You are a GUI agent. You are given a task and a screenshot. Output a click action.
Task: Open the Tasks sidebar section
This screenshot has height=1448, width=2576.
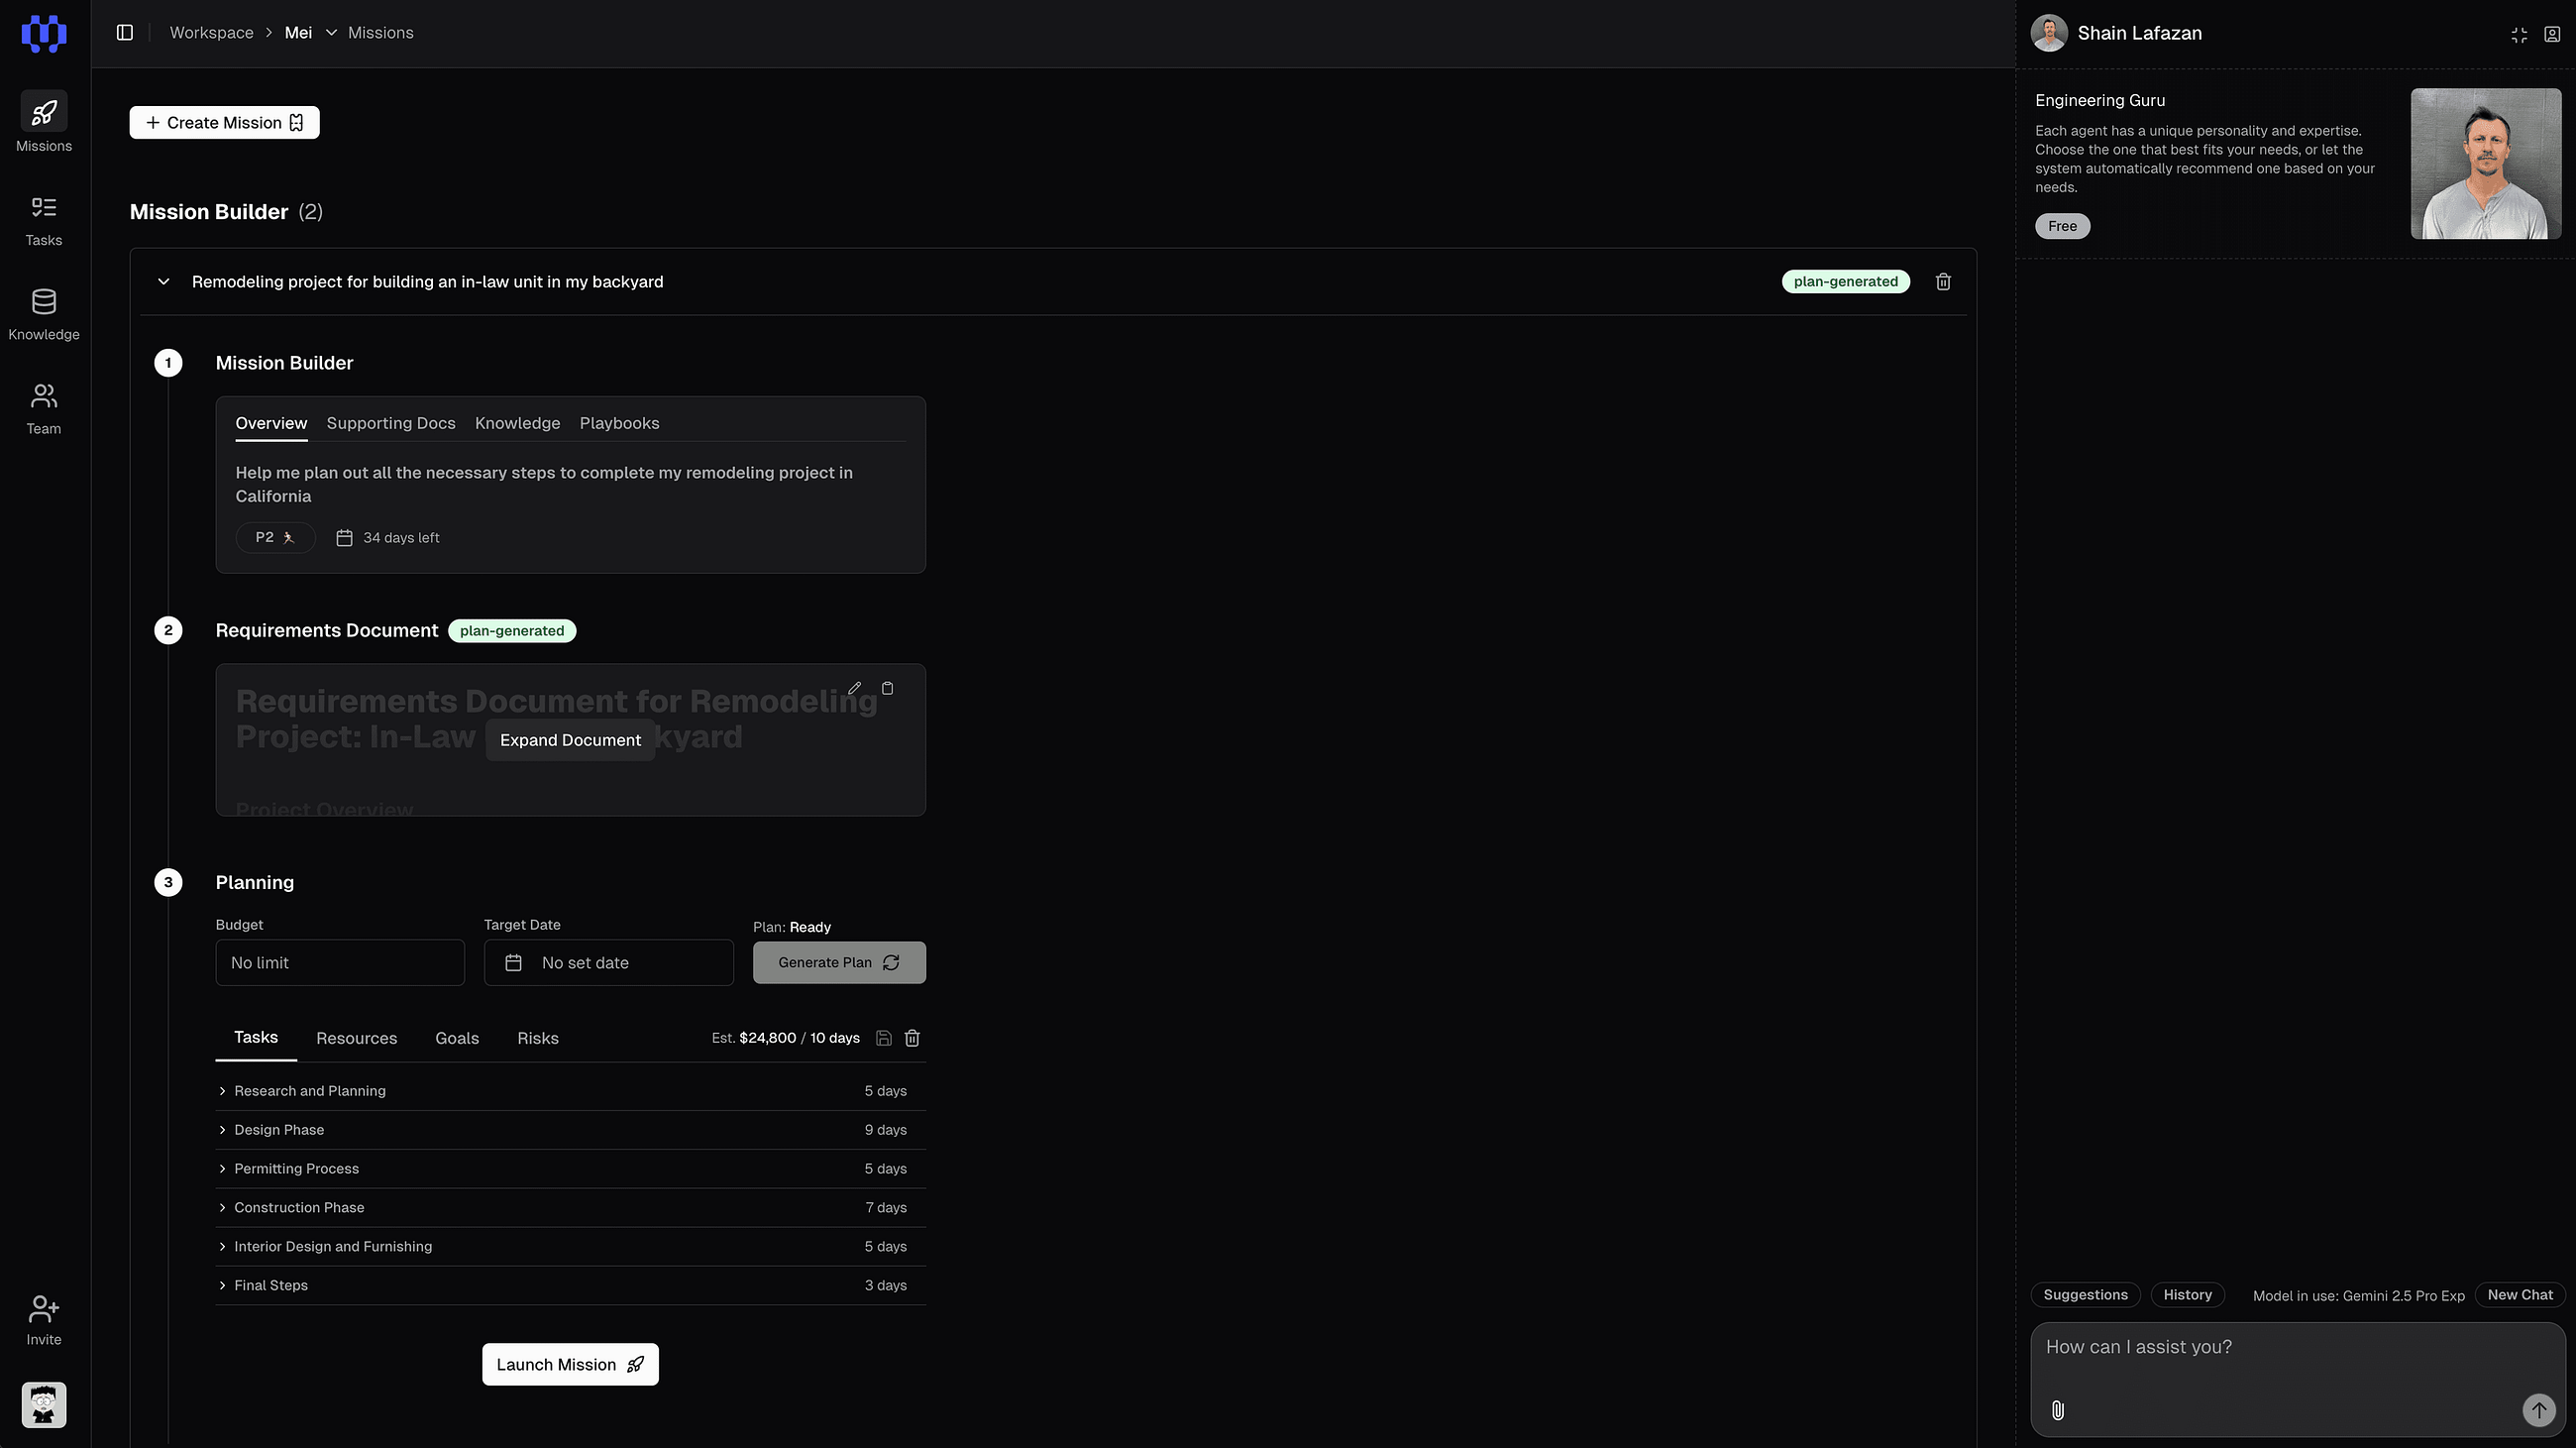point(43,220)
